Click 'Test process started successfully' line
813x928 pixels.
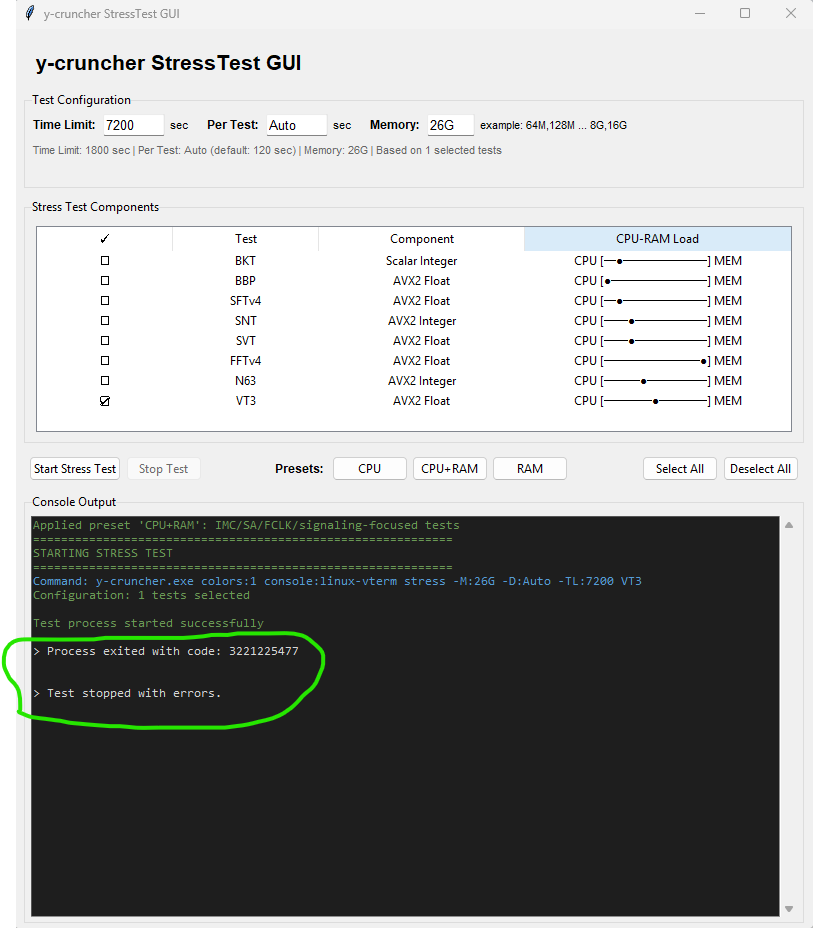(149, 623)
